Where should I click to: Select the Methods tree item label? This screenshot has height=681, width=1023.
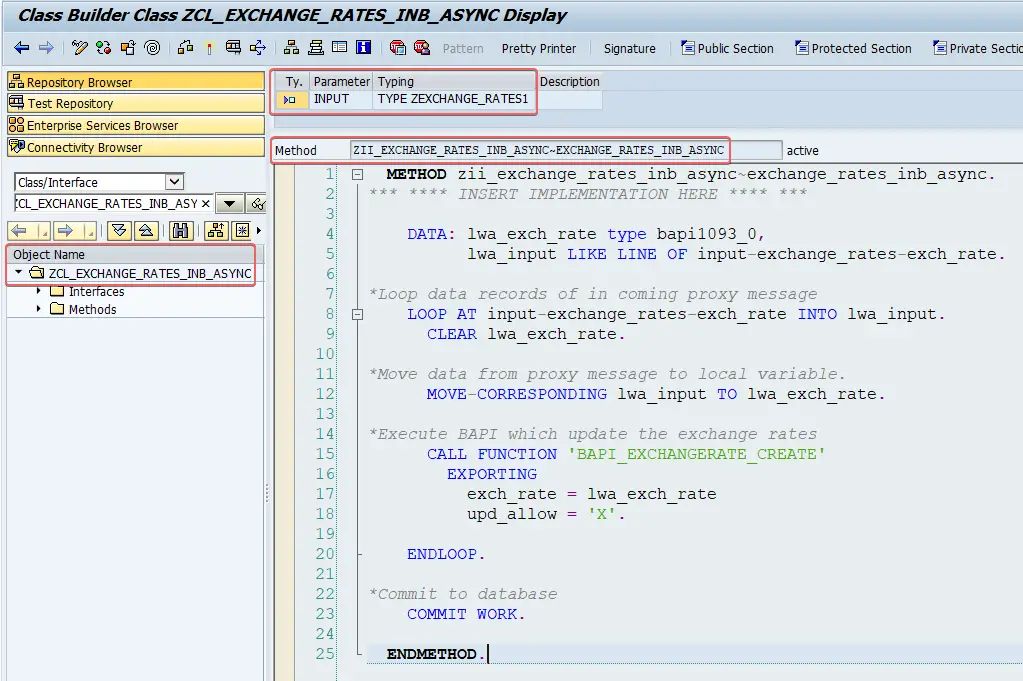tap(93, 309)
